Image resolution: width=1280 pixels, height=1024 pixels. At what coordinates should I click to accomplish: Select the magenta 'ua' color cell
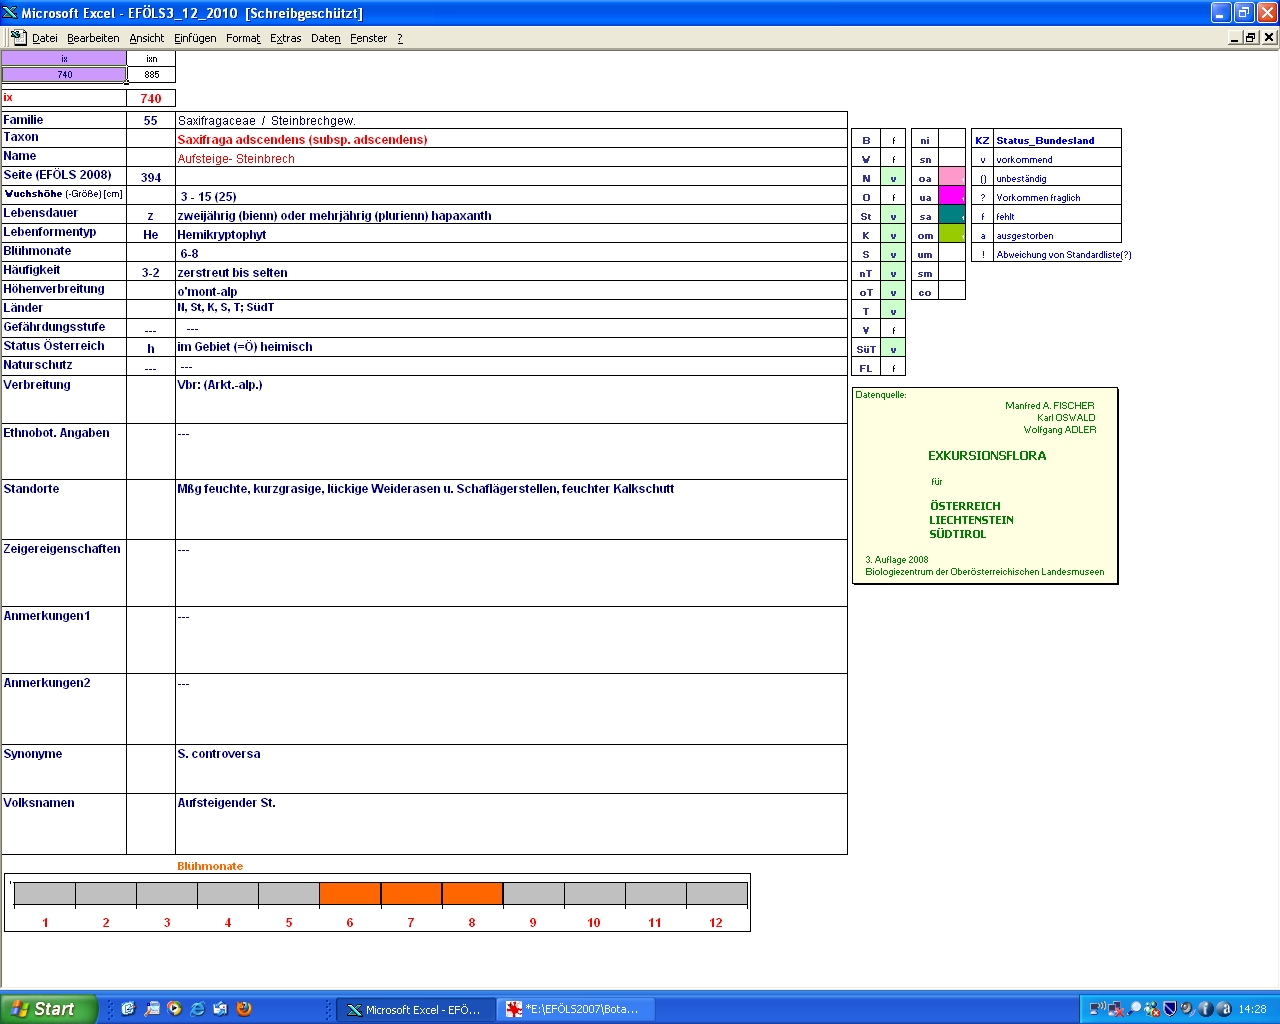coord(952,196)
